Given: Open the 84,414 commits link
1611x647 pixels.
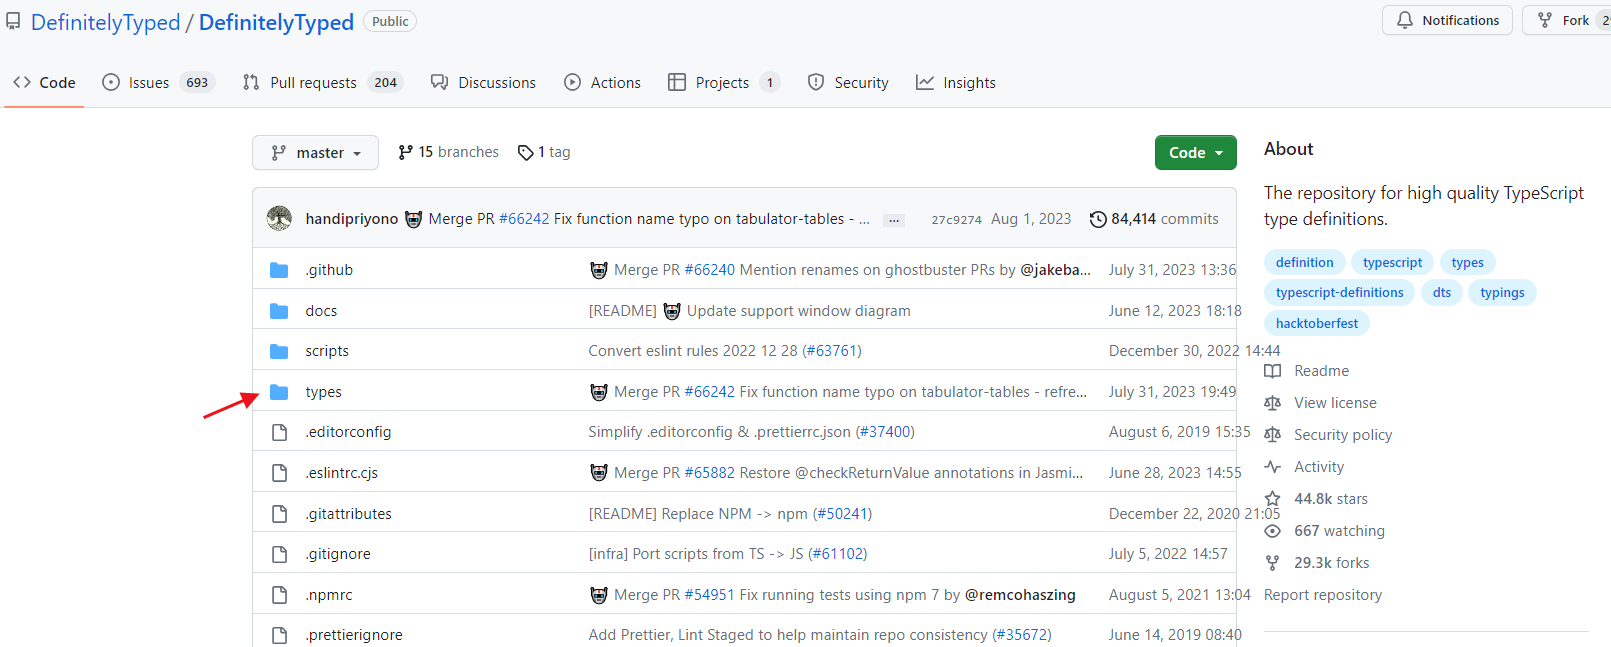Looking at the screenshot, I should (x=1154, y=219).
